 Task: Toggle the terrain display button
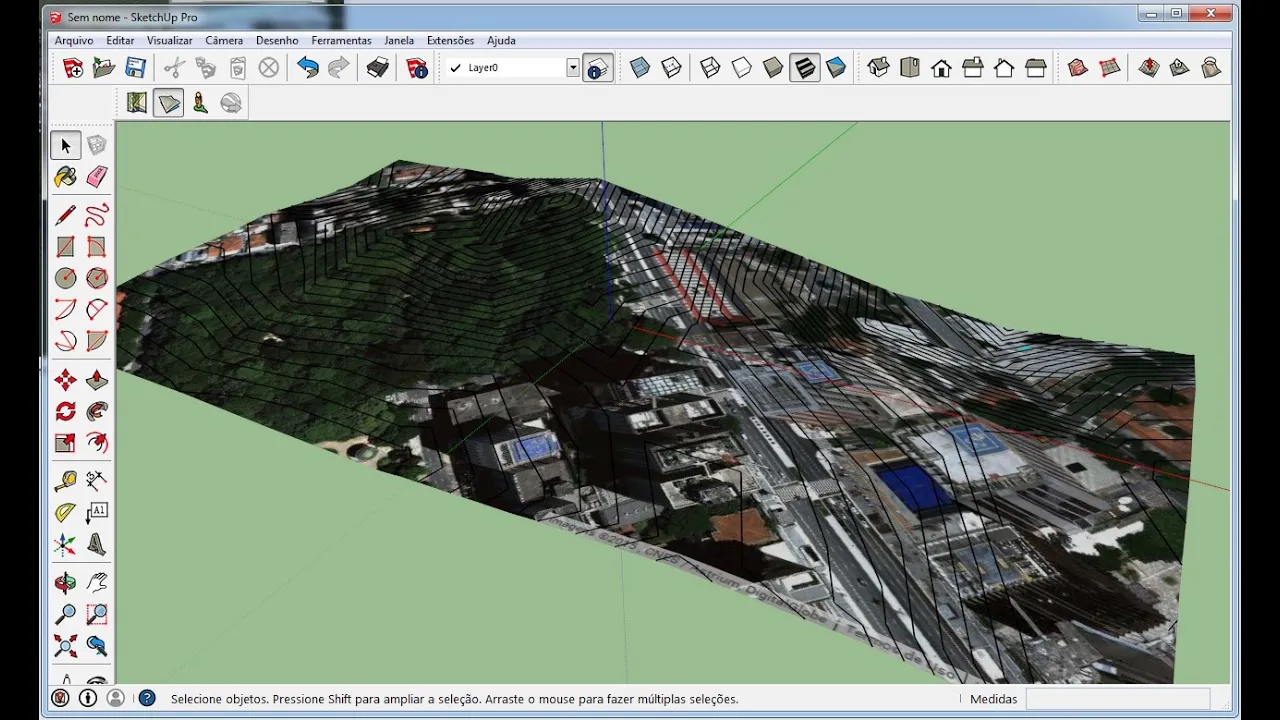[x=168, y=103]
